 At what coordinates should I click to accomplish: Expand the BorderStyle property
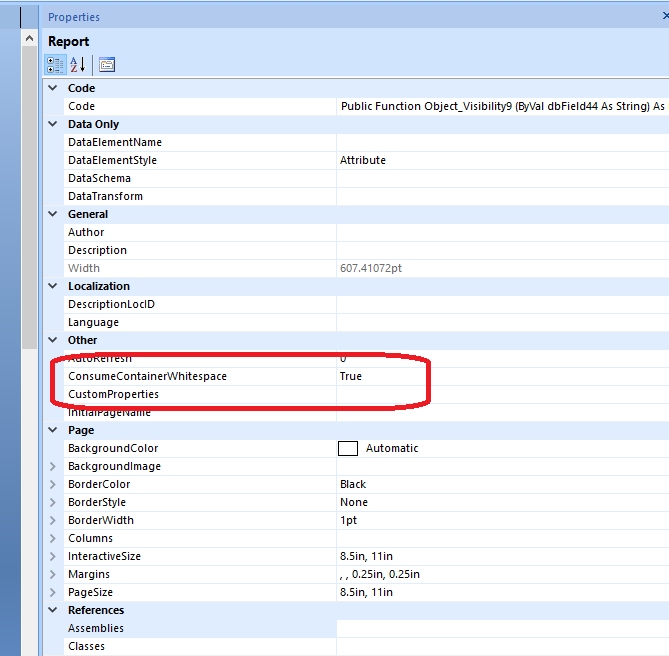[53, 502]
